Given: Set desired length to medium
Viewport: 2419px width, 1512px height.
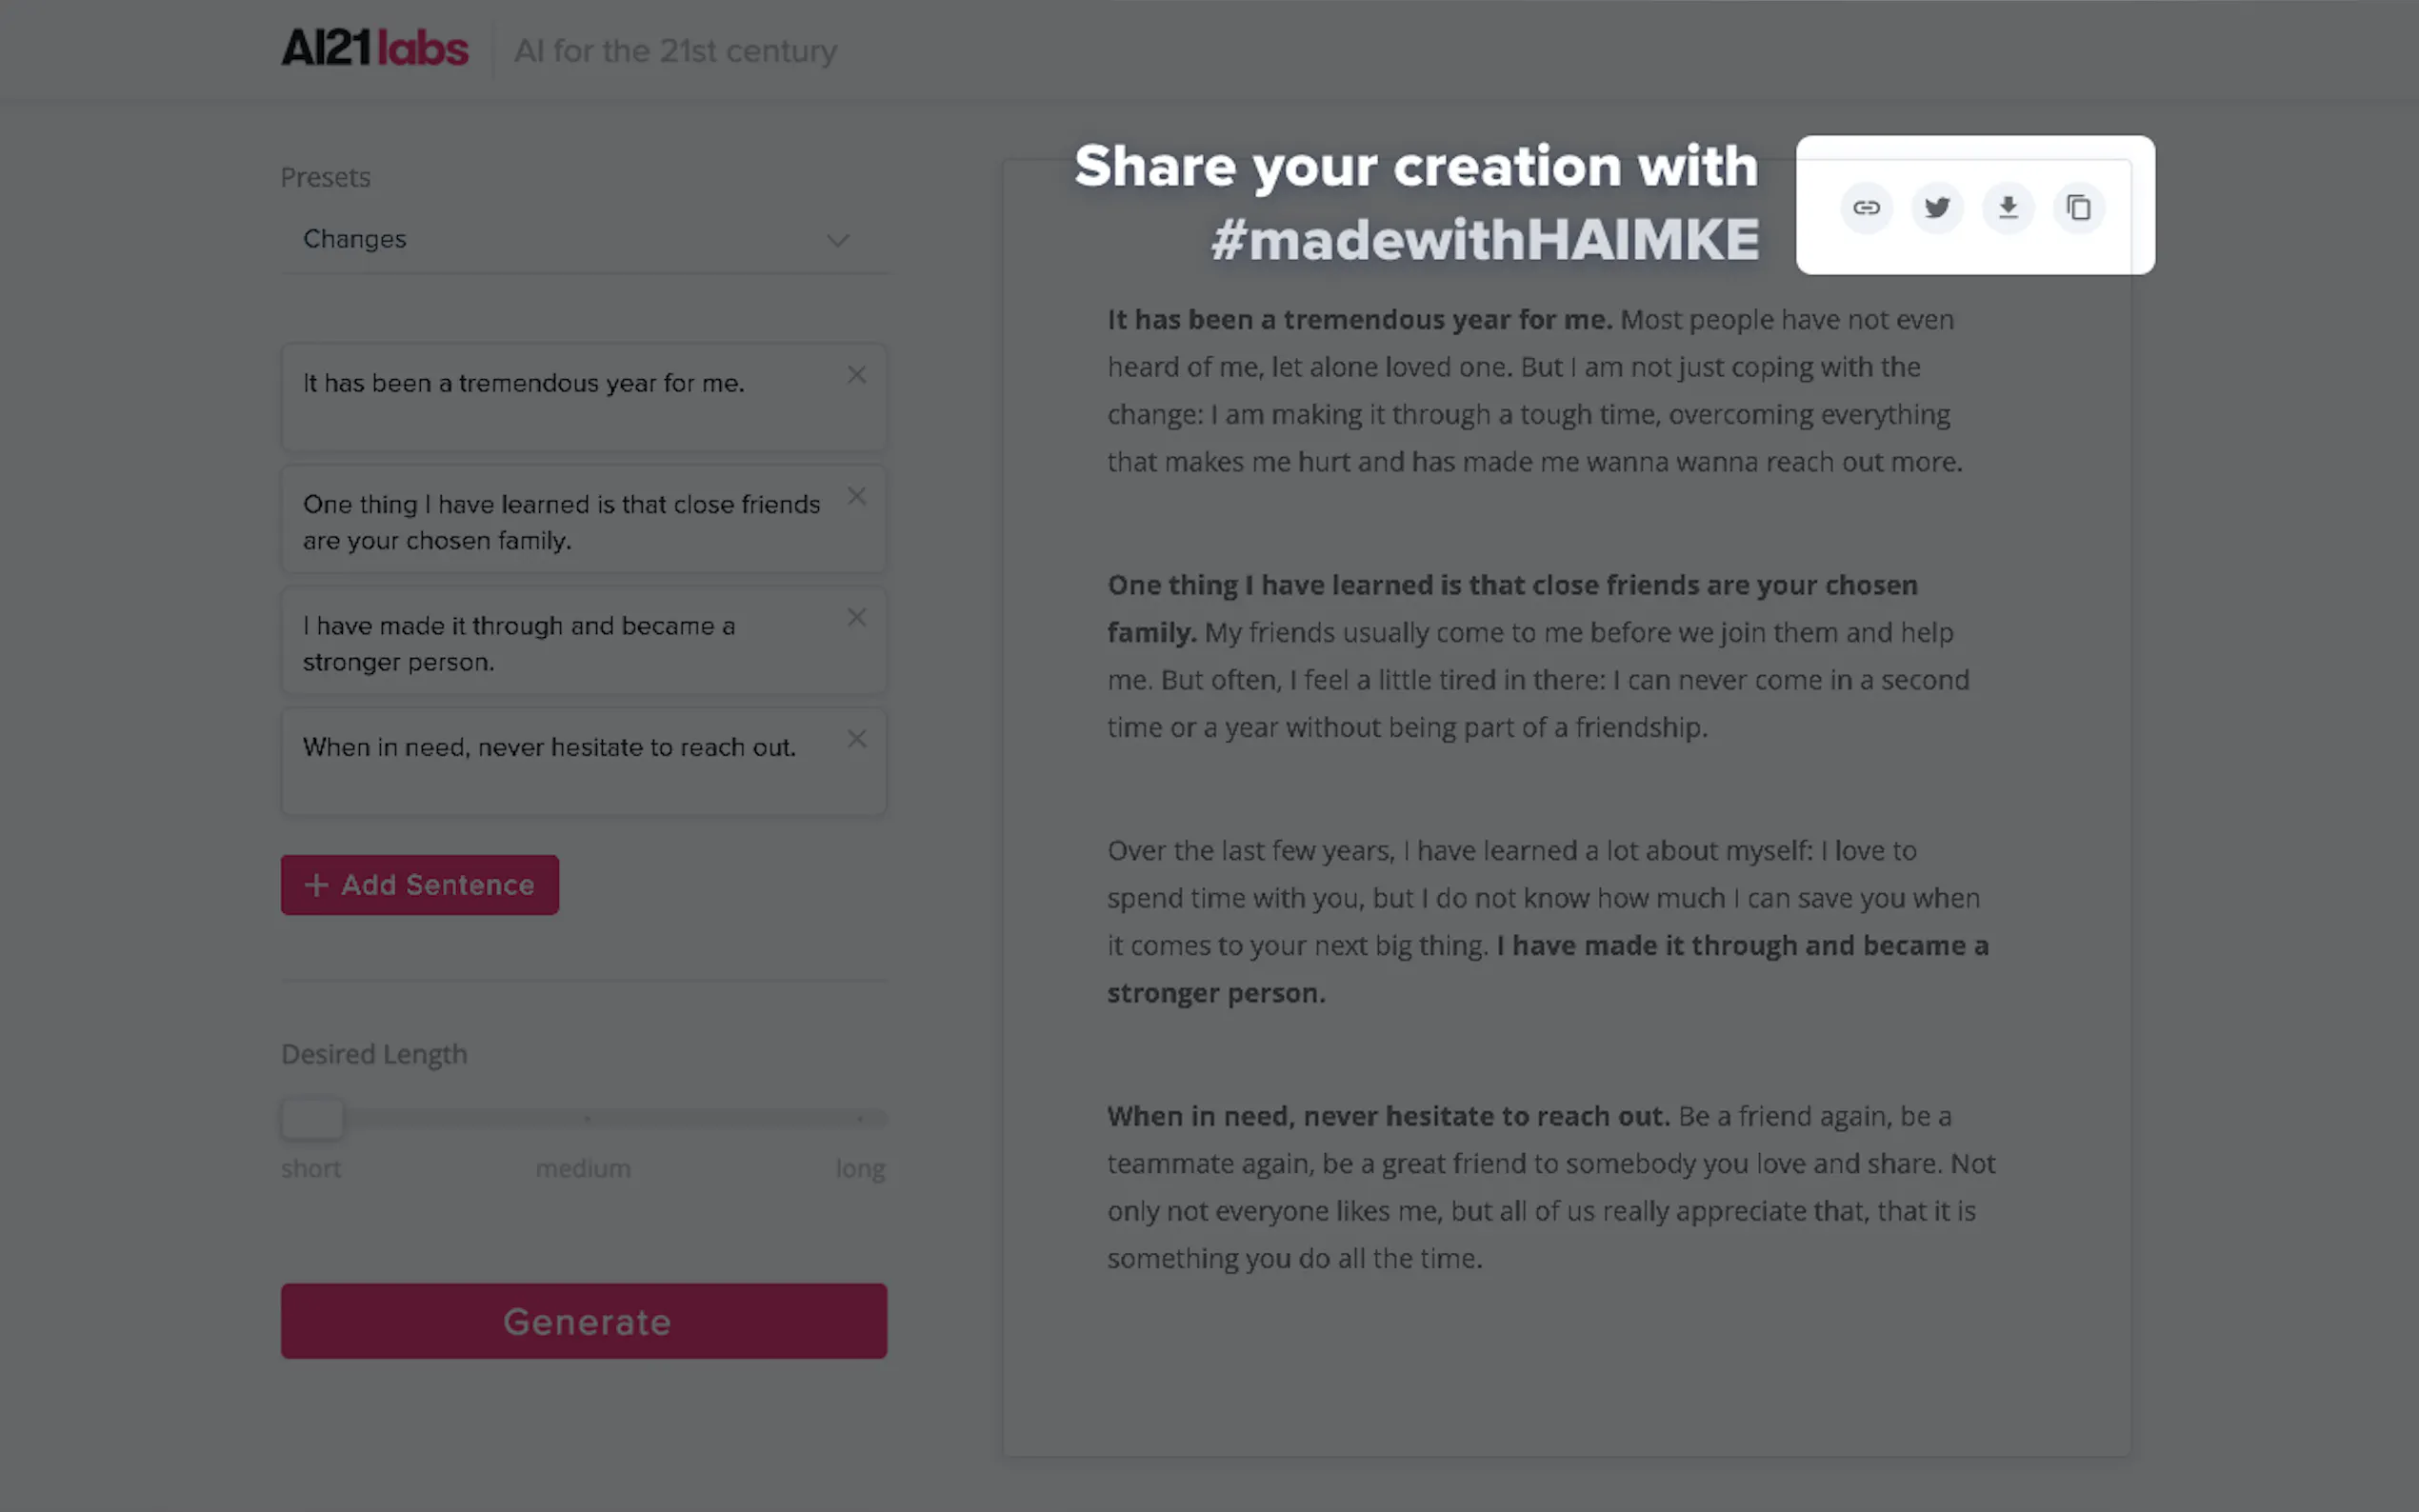Looking at the screenshot, I should click(x=586, y=1119).
